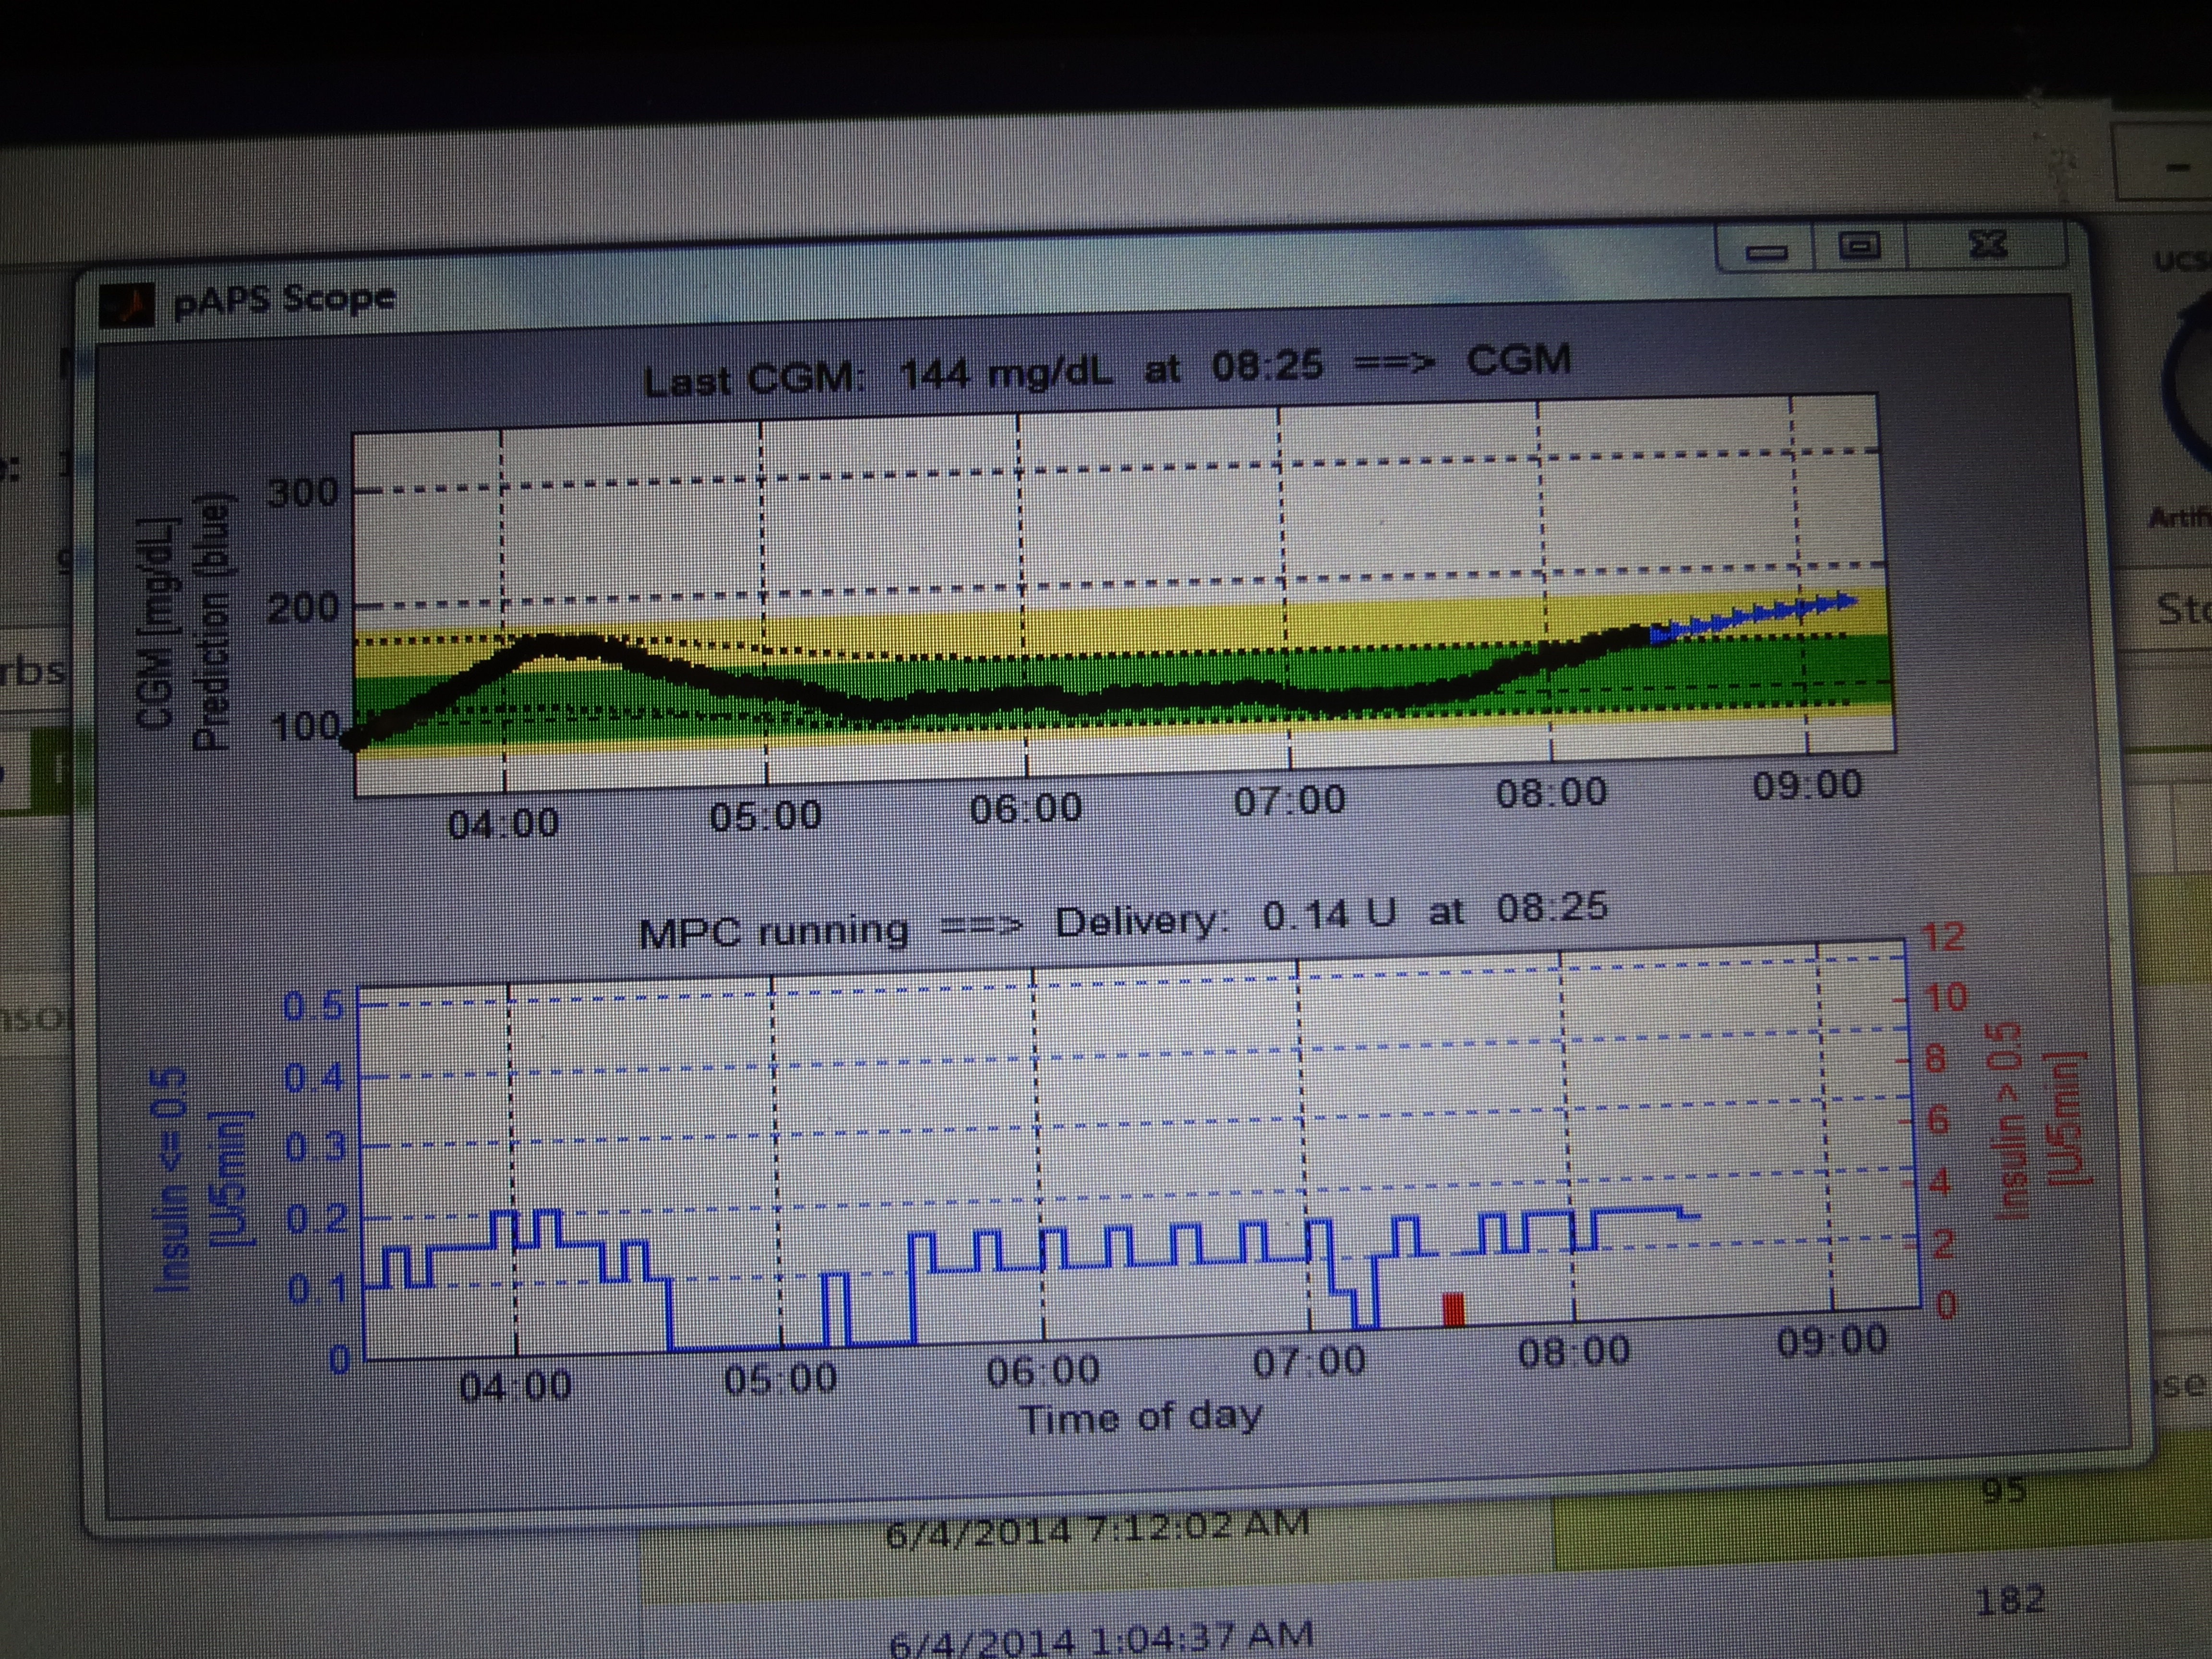
Task: Minimize the pAPS Scope window
Action: pos(1766,251)
